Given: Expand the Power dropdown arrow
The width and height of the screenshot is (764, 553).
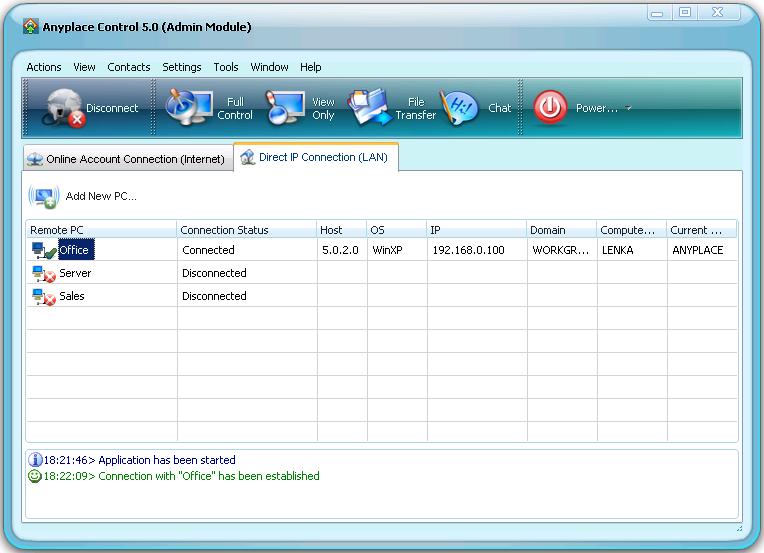Looking at the screenshot, I should point(629,108).
